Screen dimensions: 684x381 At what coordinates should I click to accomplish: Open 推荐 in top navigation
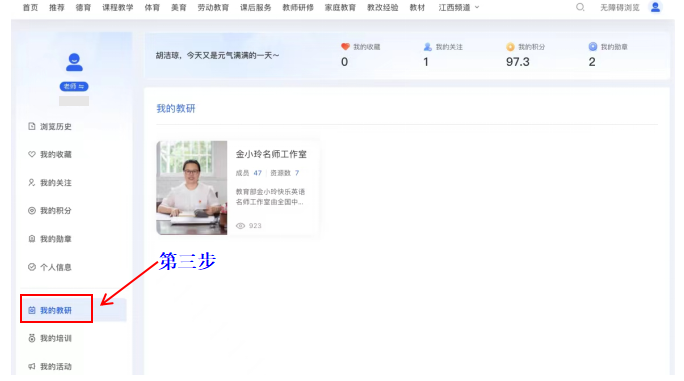tap(57, 7)
